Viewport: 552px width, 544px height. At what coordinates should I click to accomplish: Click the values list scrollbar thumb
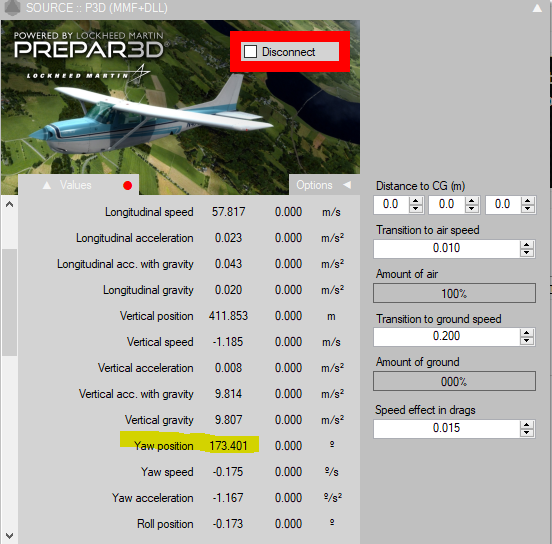click(x=10, y=302)
